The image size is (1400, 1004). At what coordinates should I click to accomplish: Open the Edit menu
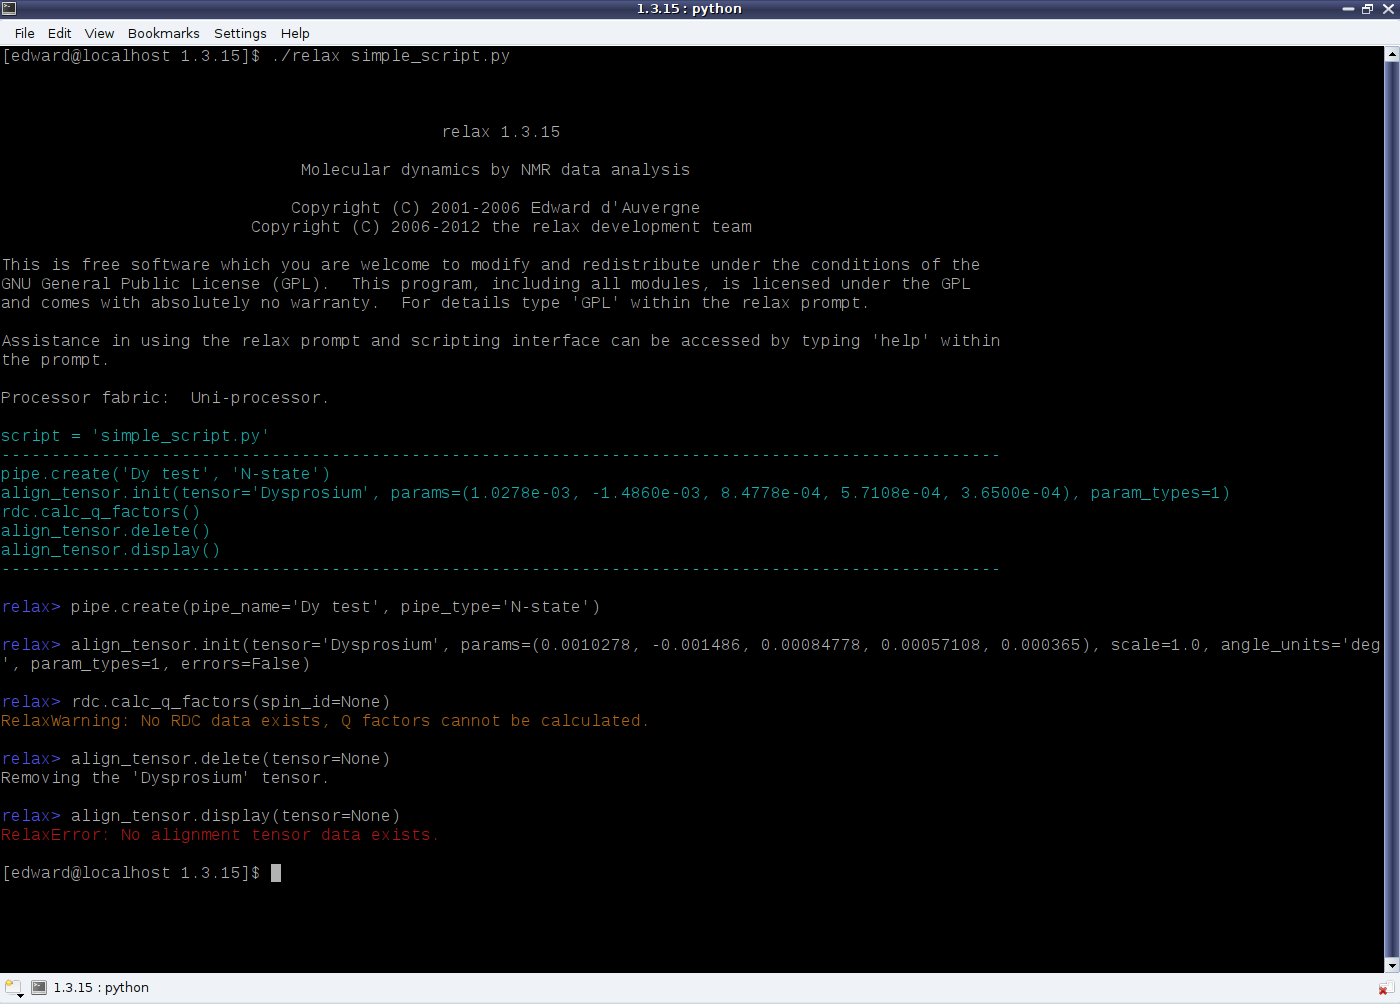pos(60,33)
